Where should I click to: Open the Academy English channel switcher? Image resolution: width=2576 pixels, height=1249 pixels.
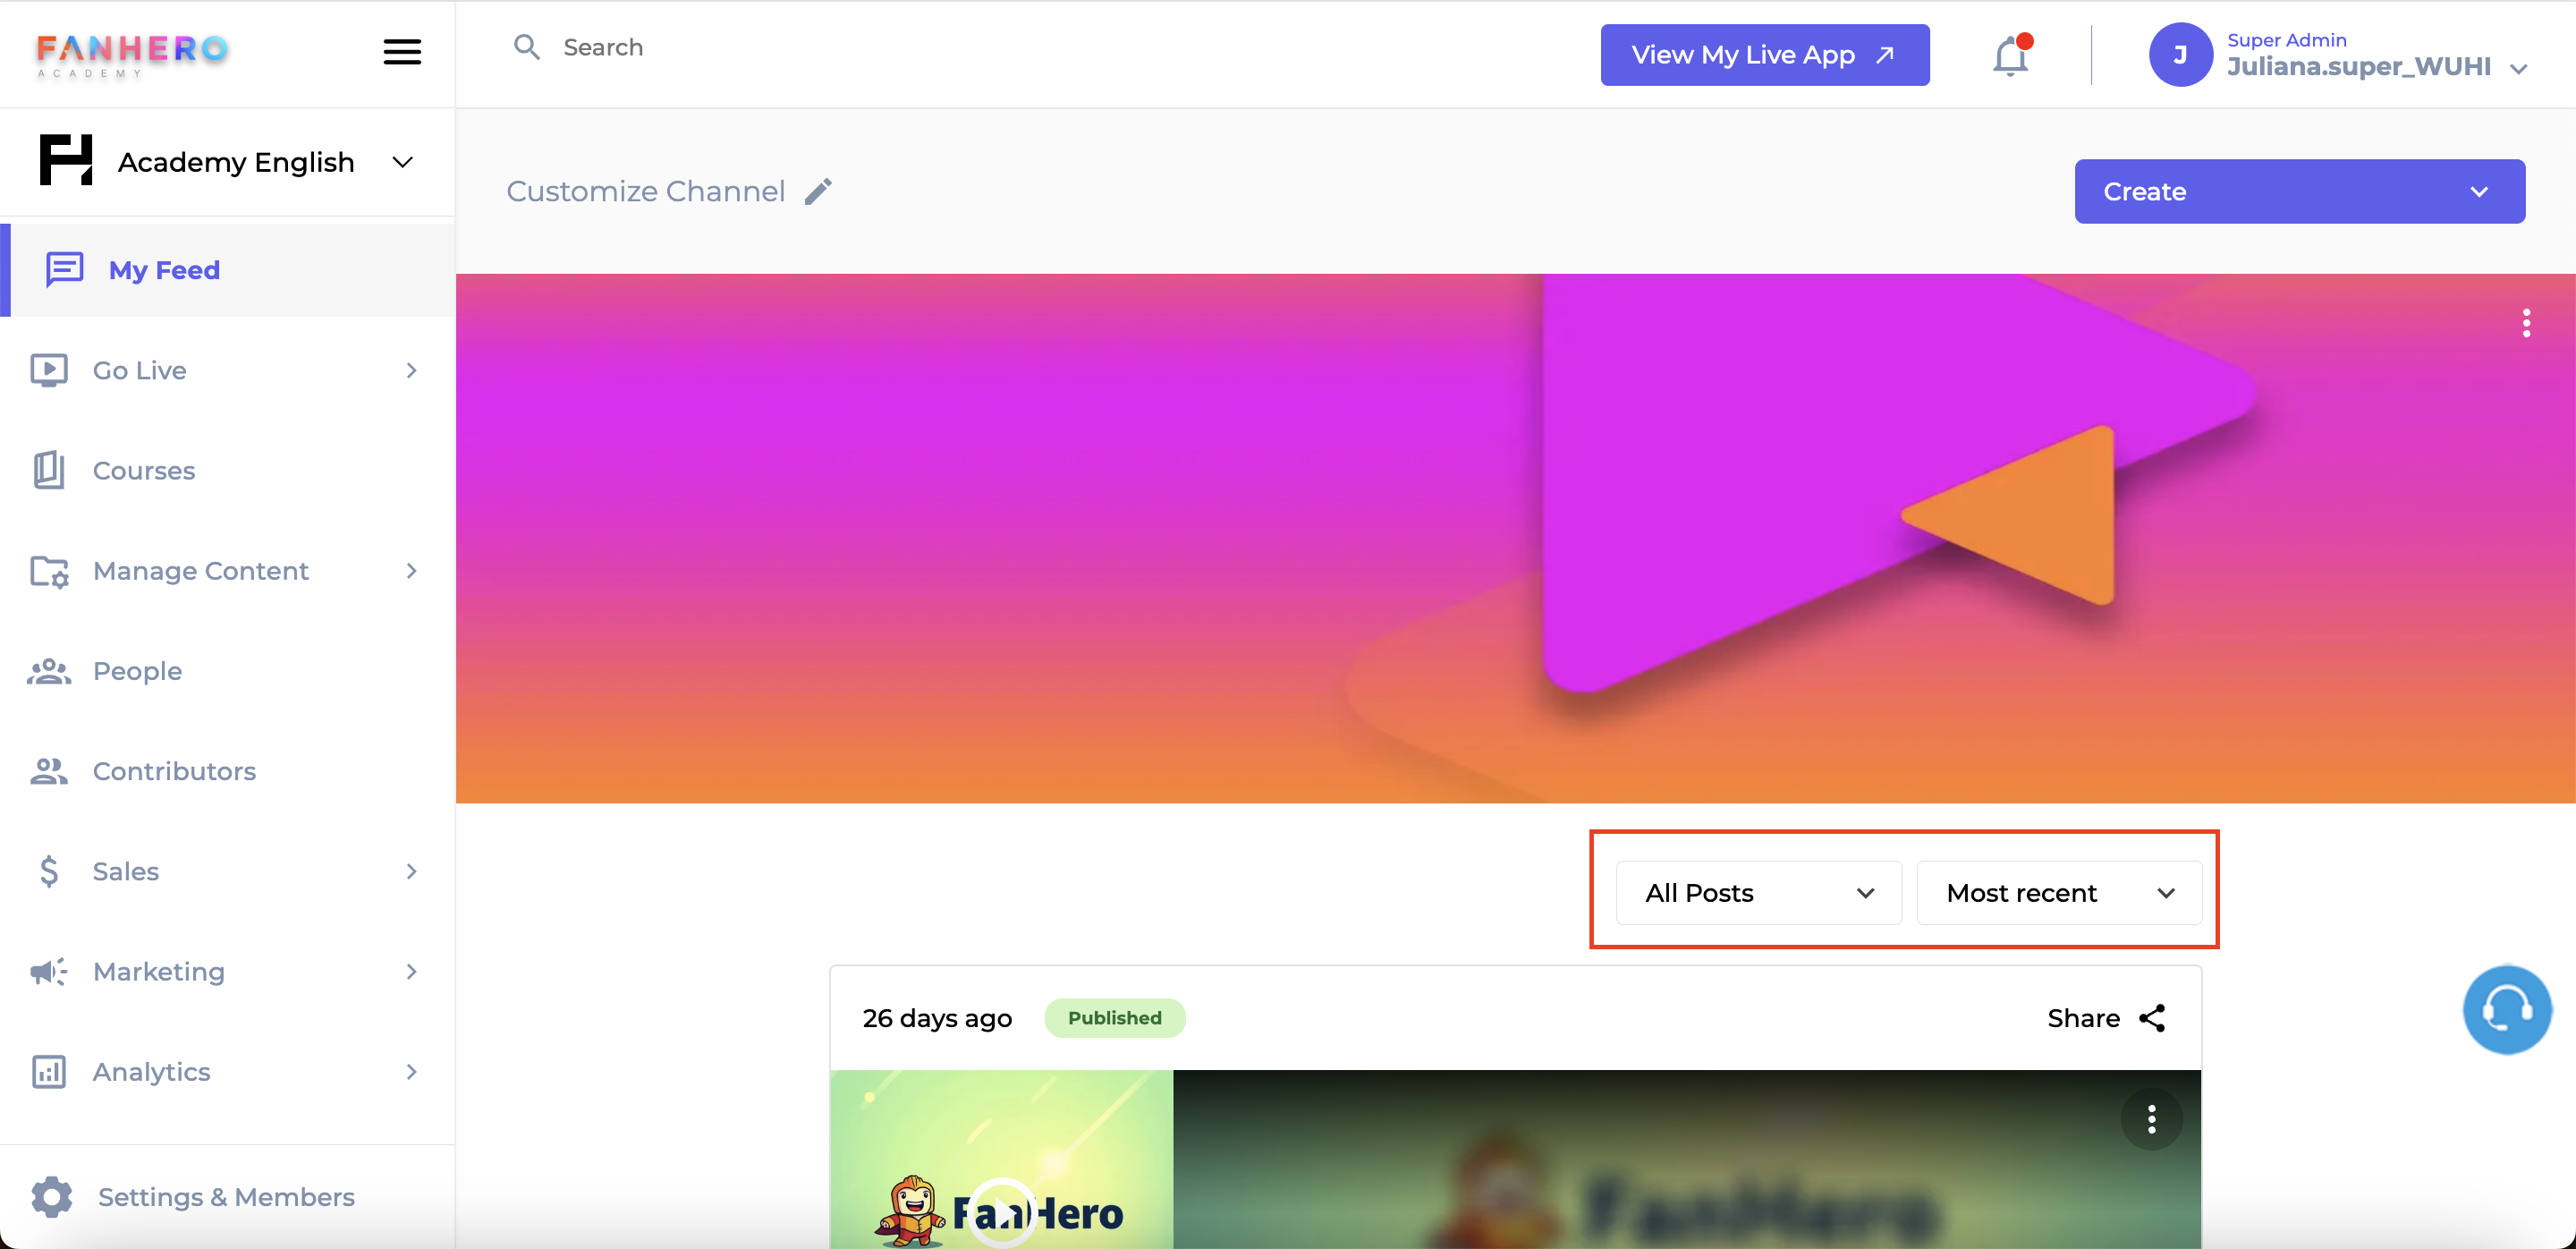pos(402,162)
